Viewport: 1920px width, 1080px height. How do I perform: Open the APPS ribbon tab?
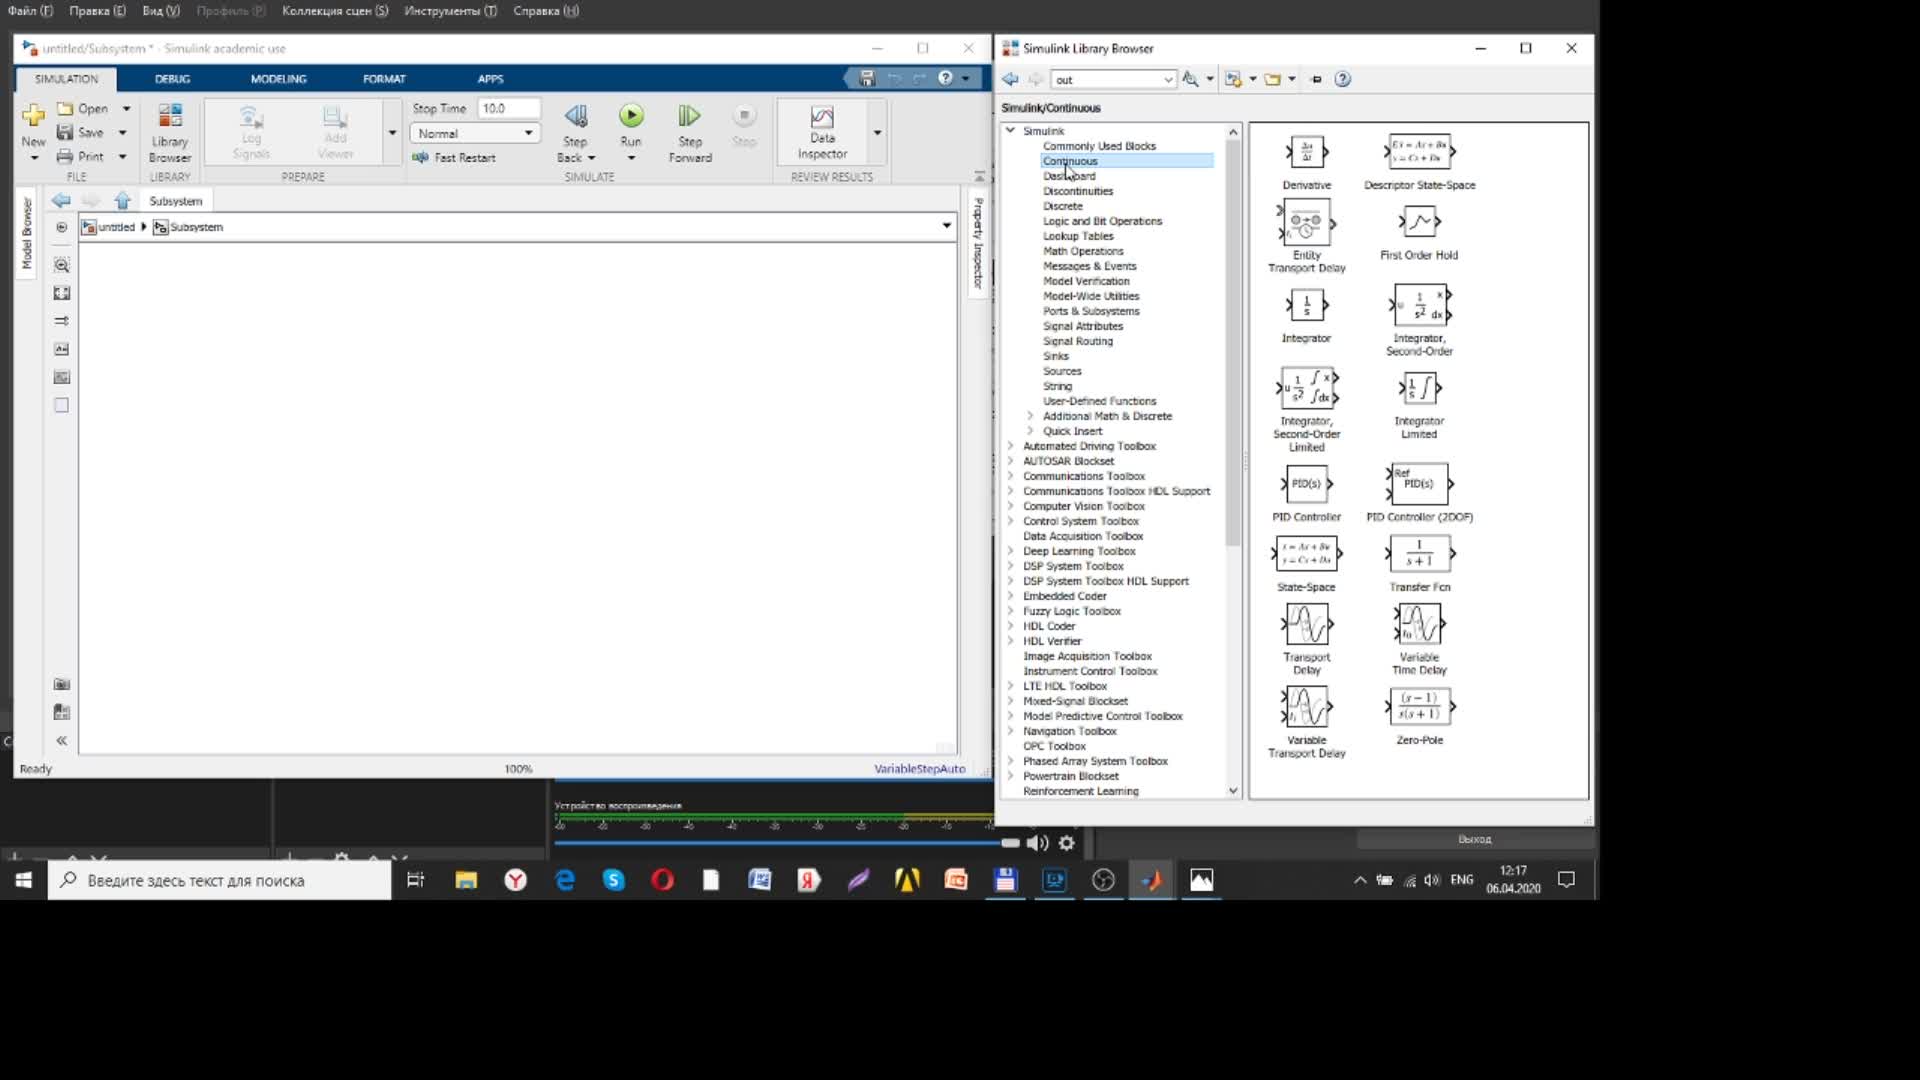point(490,78)
